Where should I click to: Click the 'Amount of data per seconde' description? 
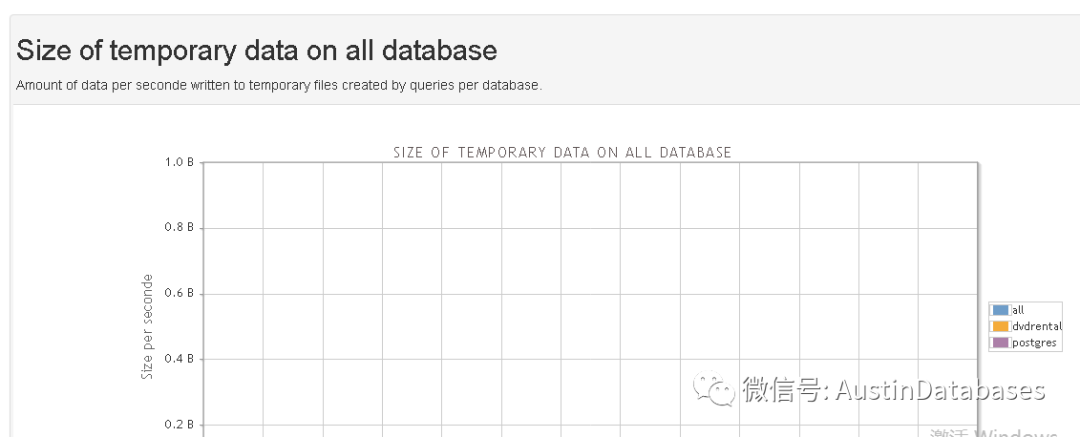pos(279,85)
